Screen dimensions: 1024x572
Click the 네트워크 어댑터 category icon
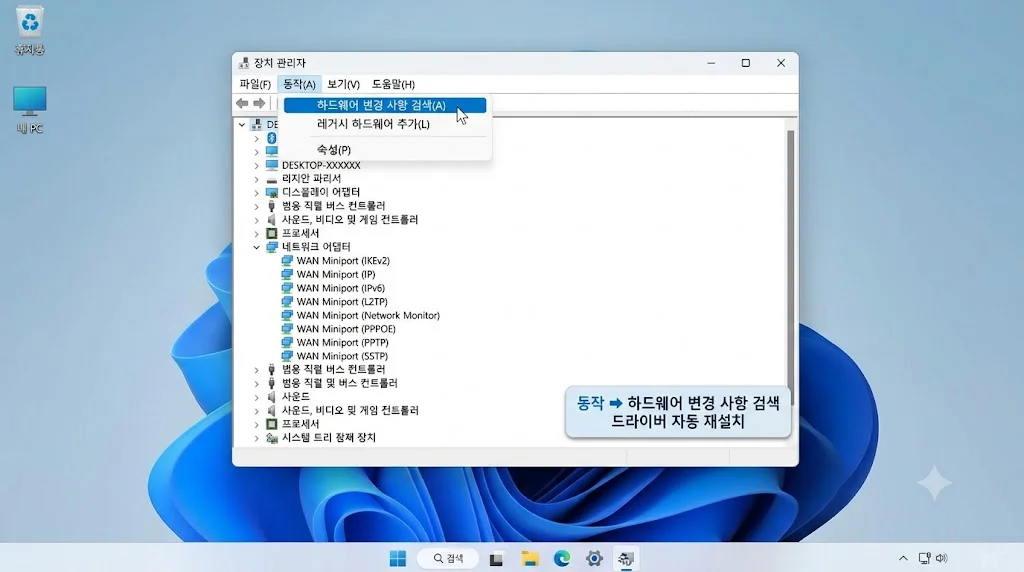pos(272,247)
